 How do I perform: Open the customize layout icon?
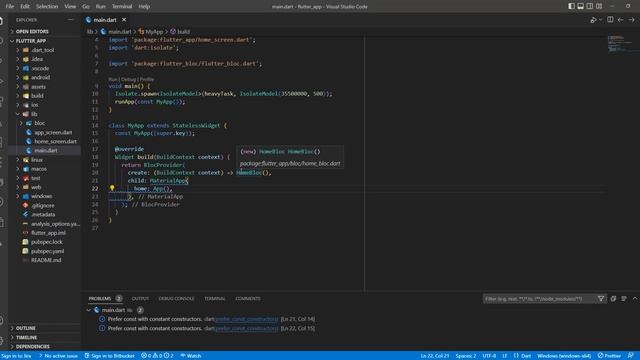point(599,6)
